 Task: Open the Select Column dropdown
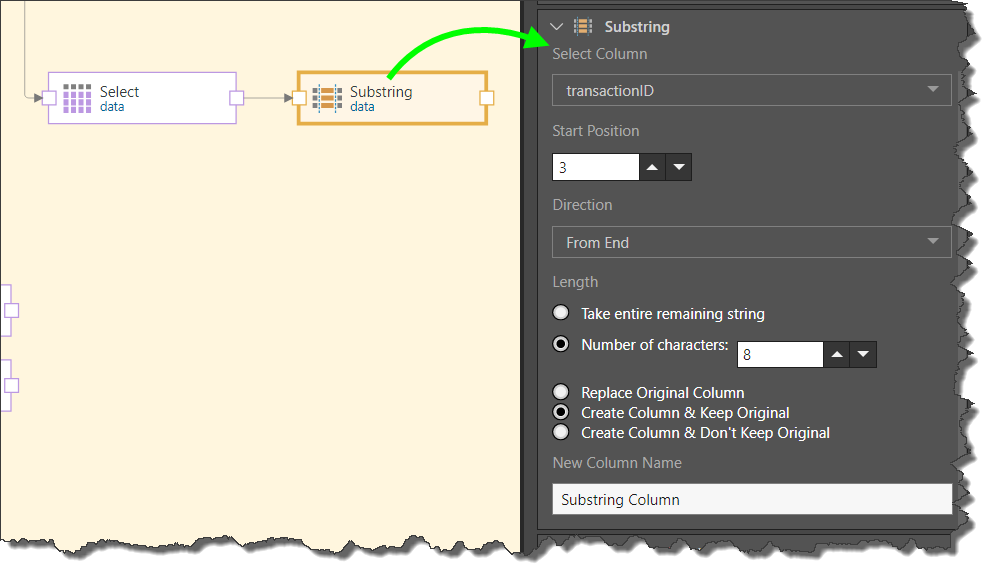tap(751, 90)
